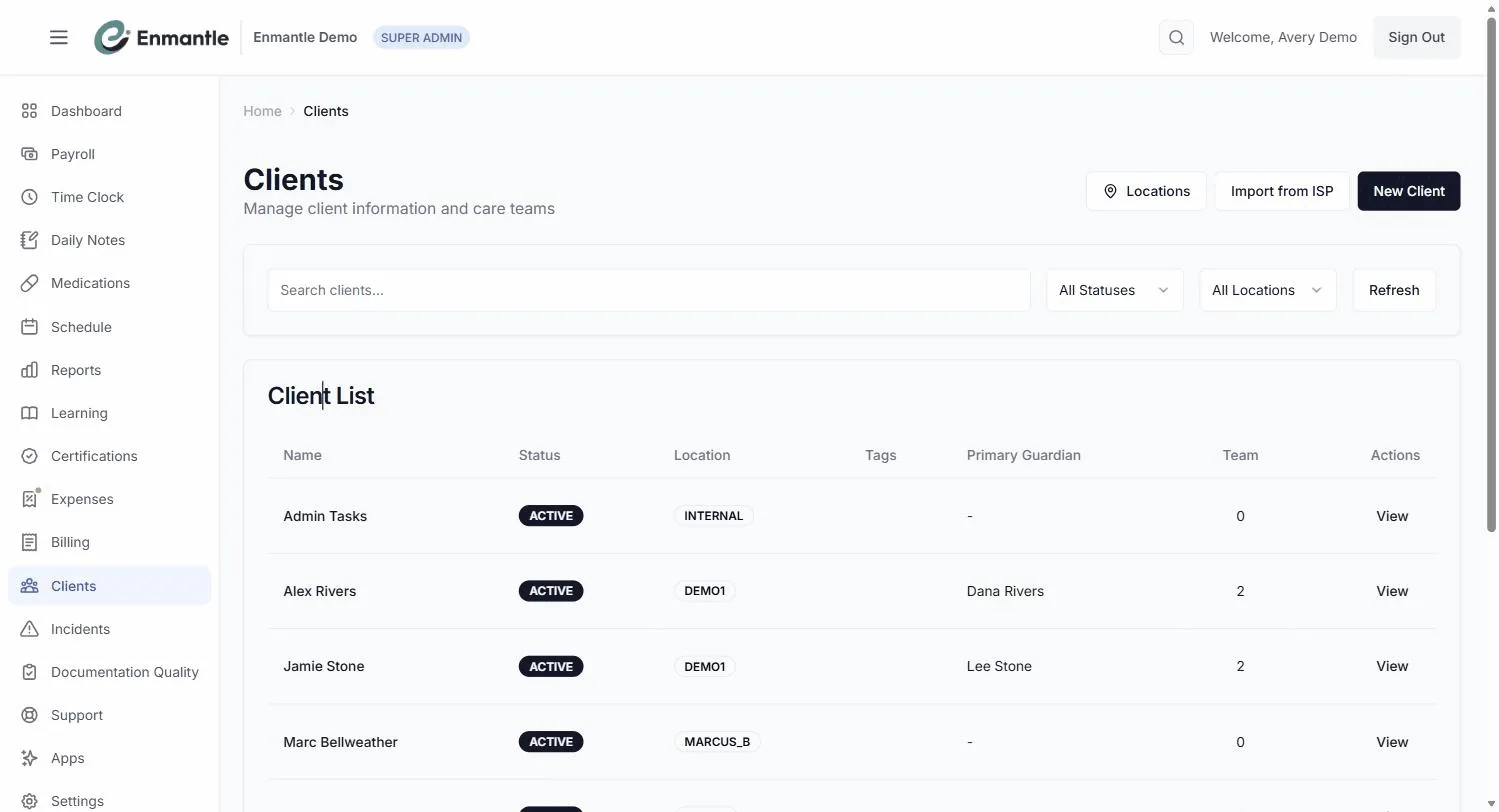Image resolution: width=1499 pixels, height=812 pixels.
Task: Open Time Clock menu item
Action: 109,197
